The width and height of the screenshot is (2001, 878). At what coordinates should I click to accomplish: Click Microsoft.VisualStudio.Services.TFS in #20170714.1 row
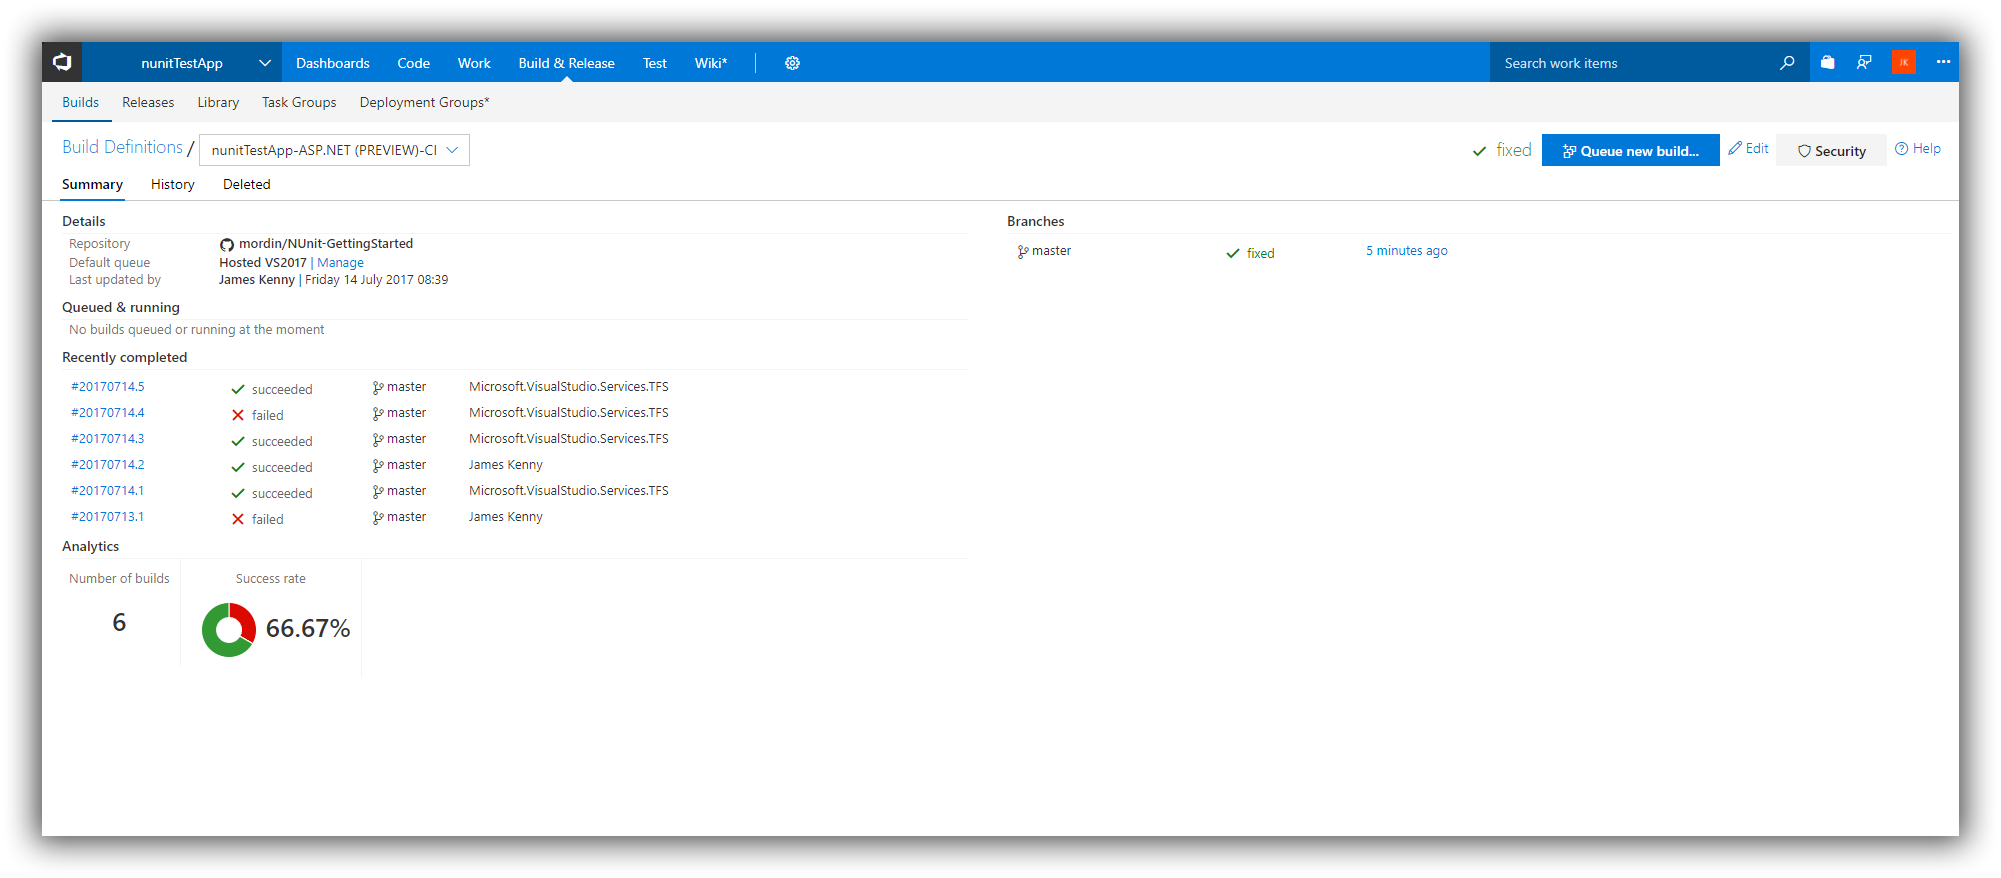(569, 491)
